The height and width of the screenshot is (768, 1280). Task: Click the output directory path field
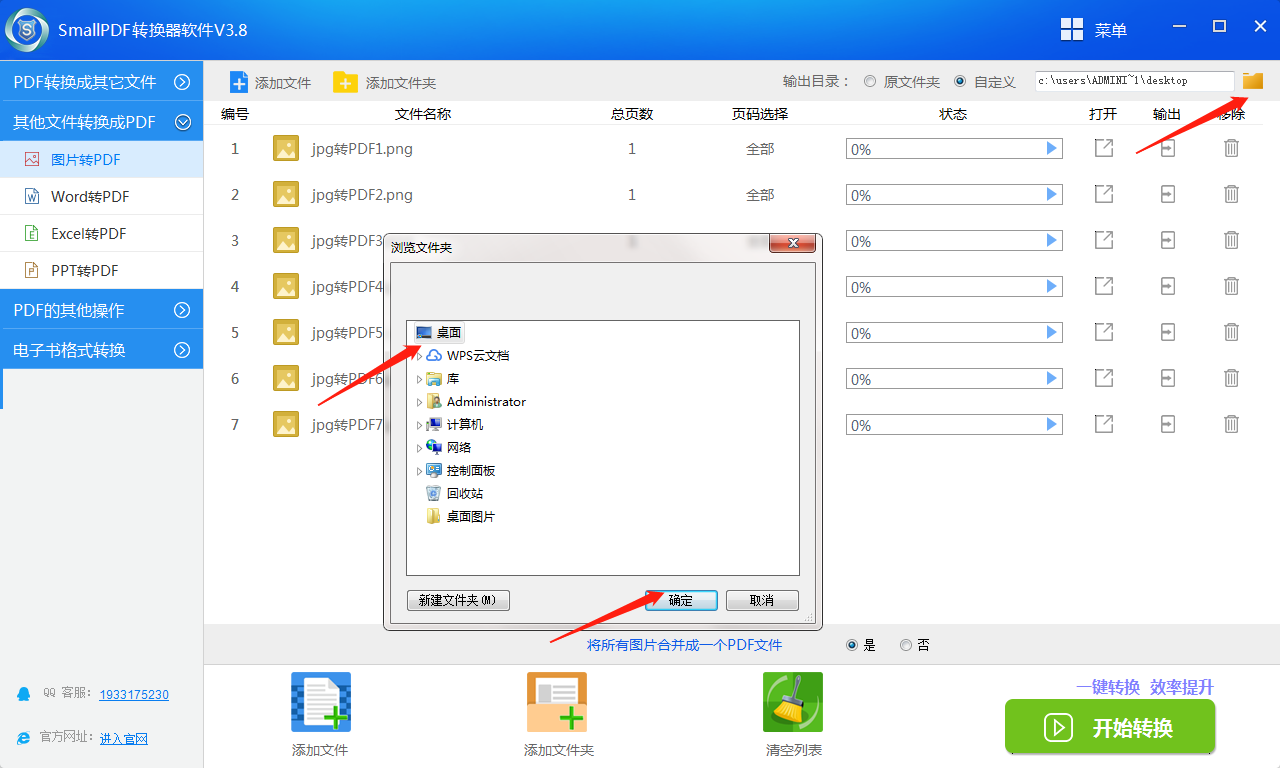tap(1134, 81)
